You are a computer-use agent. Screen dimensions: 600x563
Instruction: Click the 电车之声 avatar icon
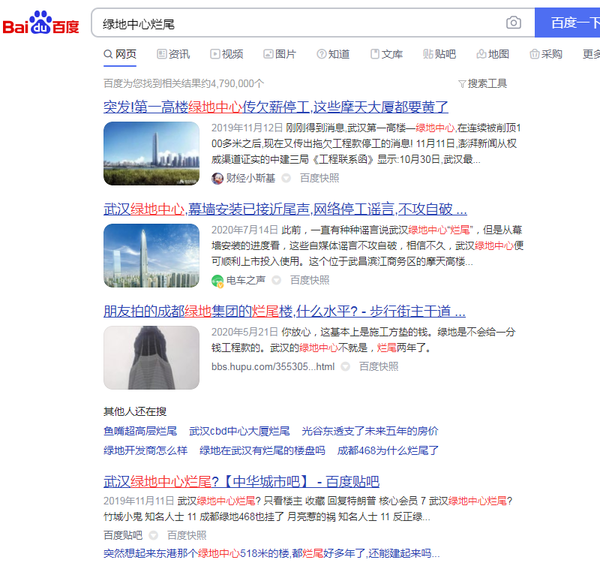(217, 281)
